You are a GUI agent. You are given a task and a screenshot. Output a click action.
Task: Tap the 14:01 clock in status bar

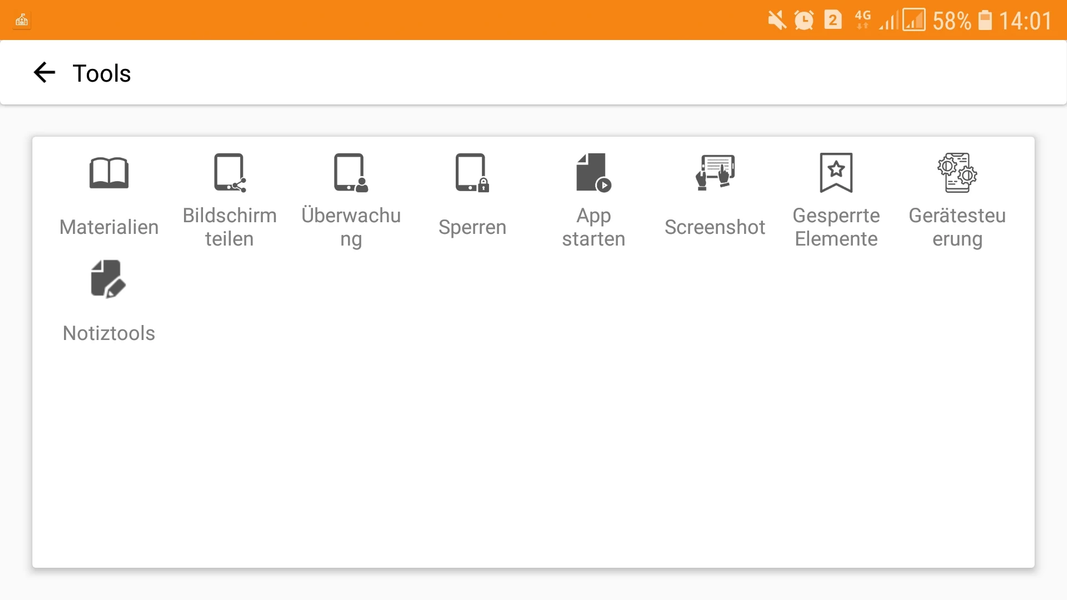click(x=1025, y=20)
